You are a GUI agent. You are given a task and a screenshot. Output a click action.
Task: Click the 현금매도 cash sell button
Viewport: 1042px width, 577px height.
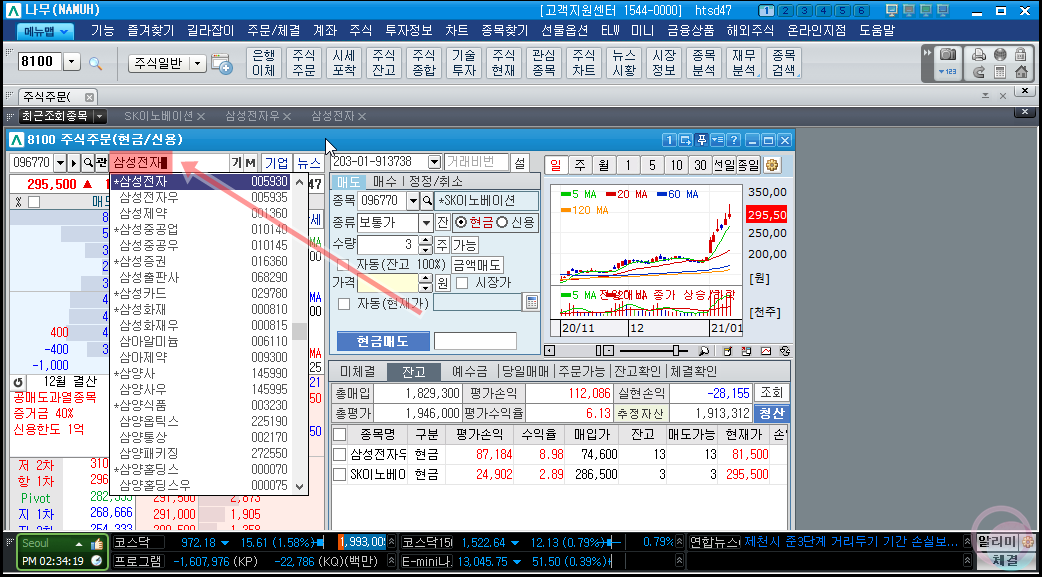coord(383,342)
